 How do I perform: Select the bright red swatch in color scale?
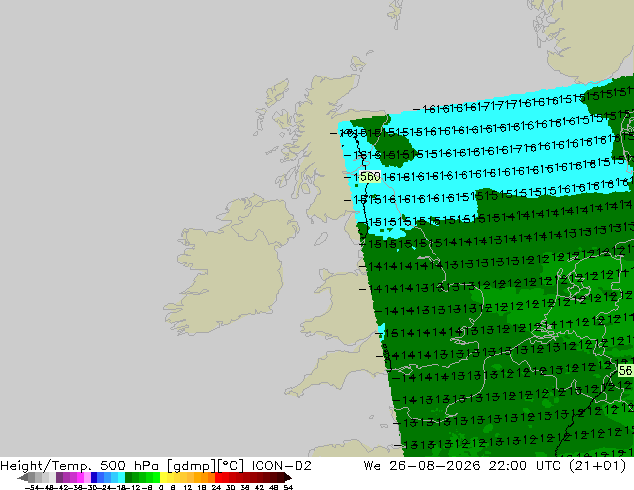tap(219, 477)
